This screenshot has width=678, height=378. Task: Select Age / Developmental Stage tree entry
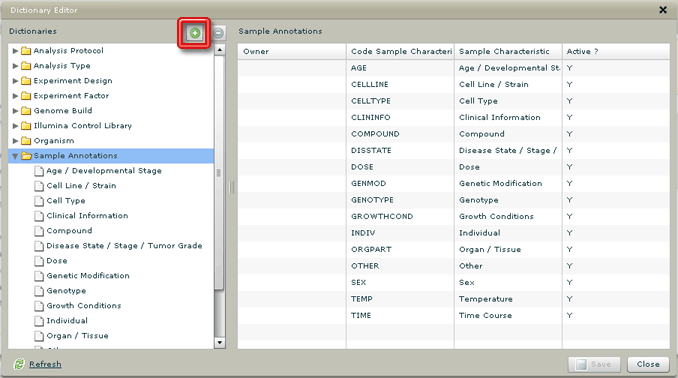coord(104,171)
